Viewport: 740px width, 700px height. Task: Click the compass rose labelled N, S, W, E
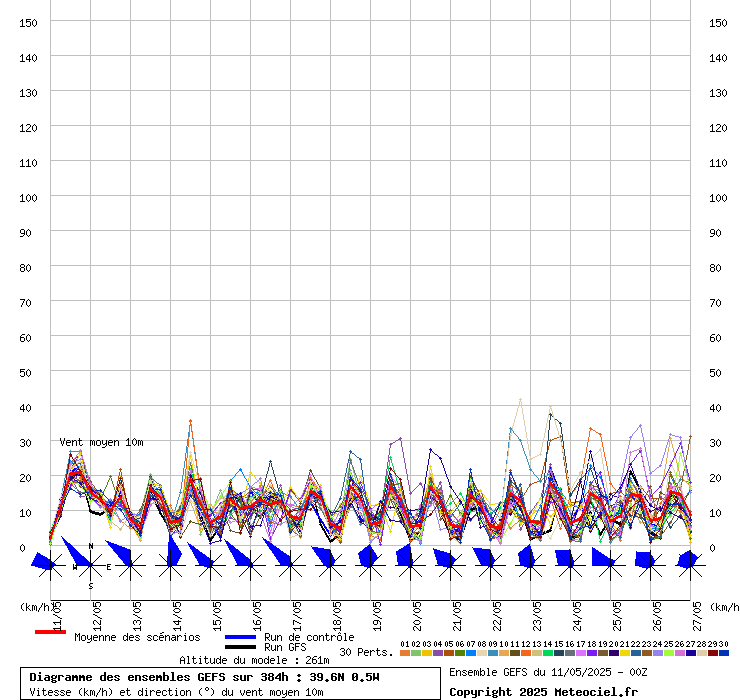(x=91, y=565)
